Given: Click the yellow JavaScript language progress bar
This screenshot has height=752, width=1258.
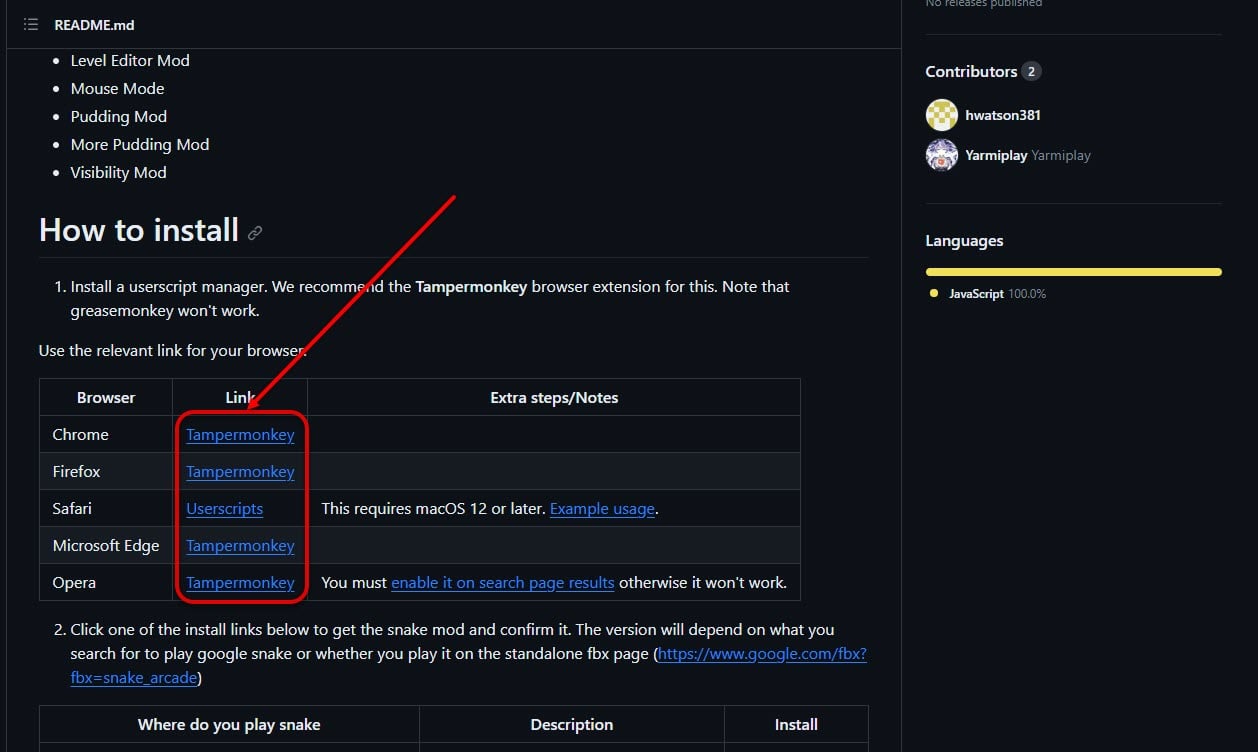Looking at the screenshot, I should 1072,271.
